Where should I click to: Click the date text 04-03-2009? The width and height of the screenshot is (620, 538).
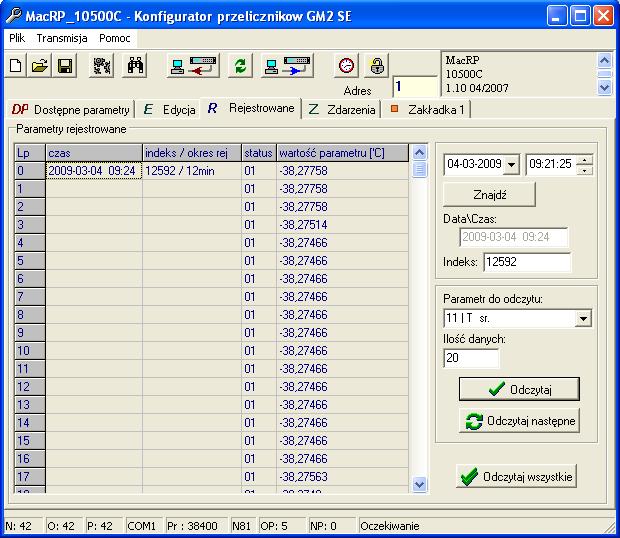(474, 164)
